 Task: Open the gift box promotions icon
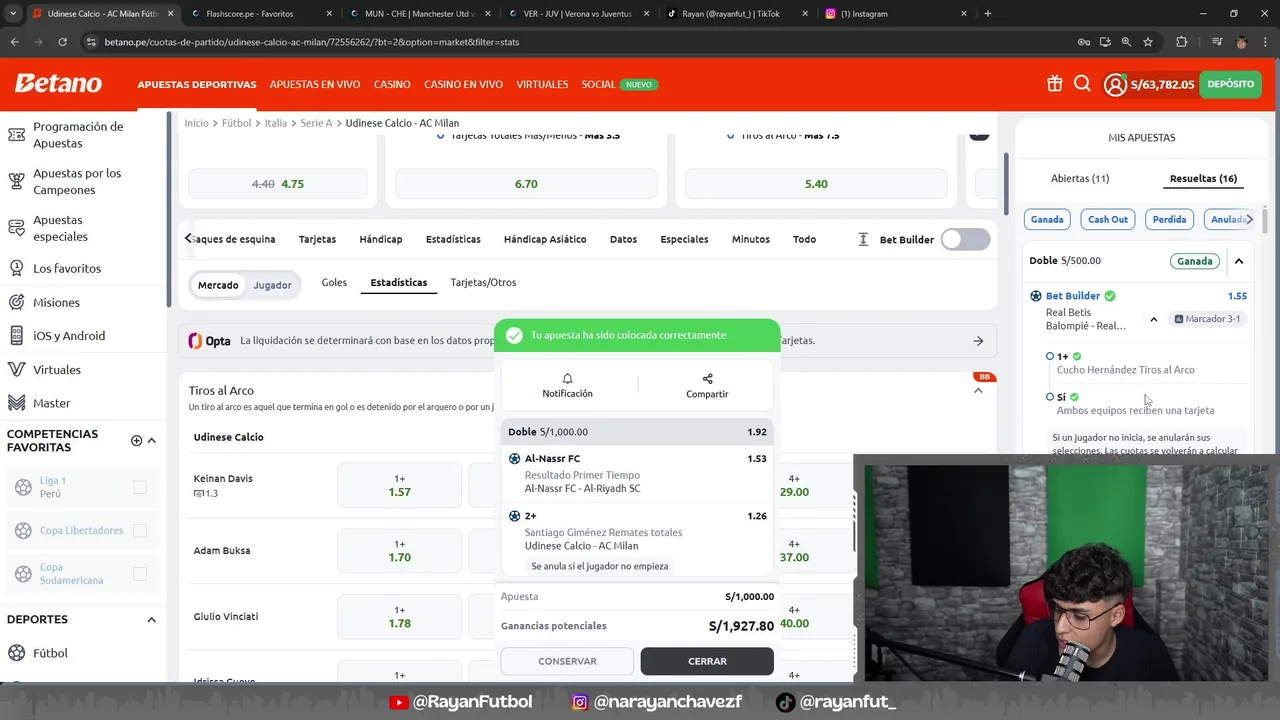(x=1054, y=84)
